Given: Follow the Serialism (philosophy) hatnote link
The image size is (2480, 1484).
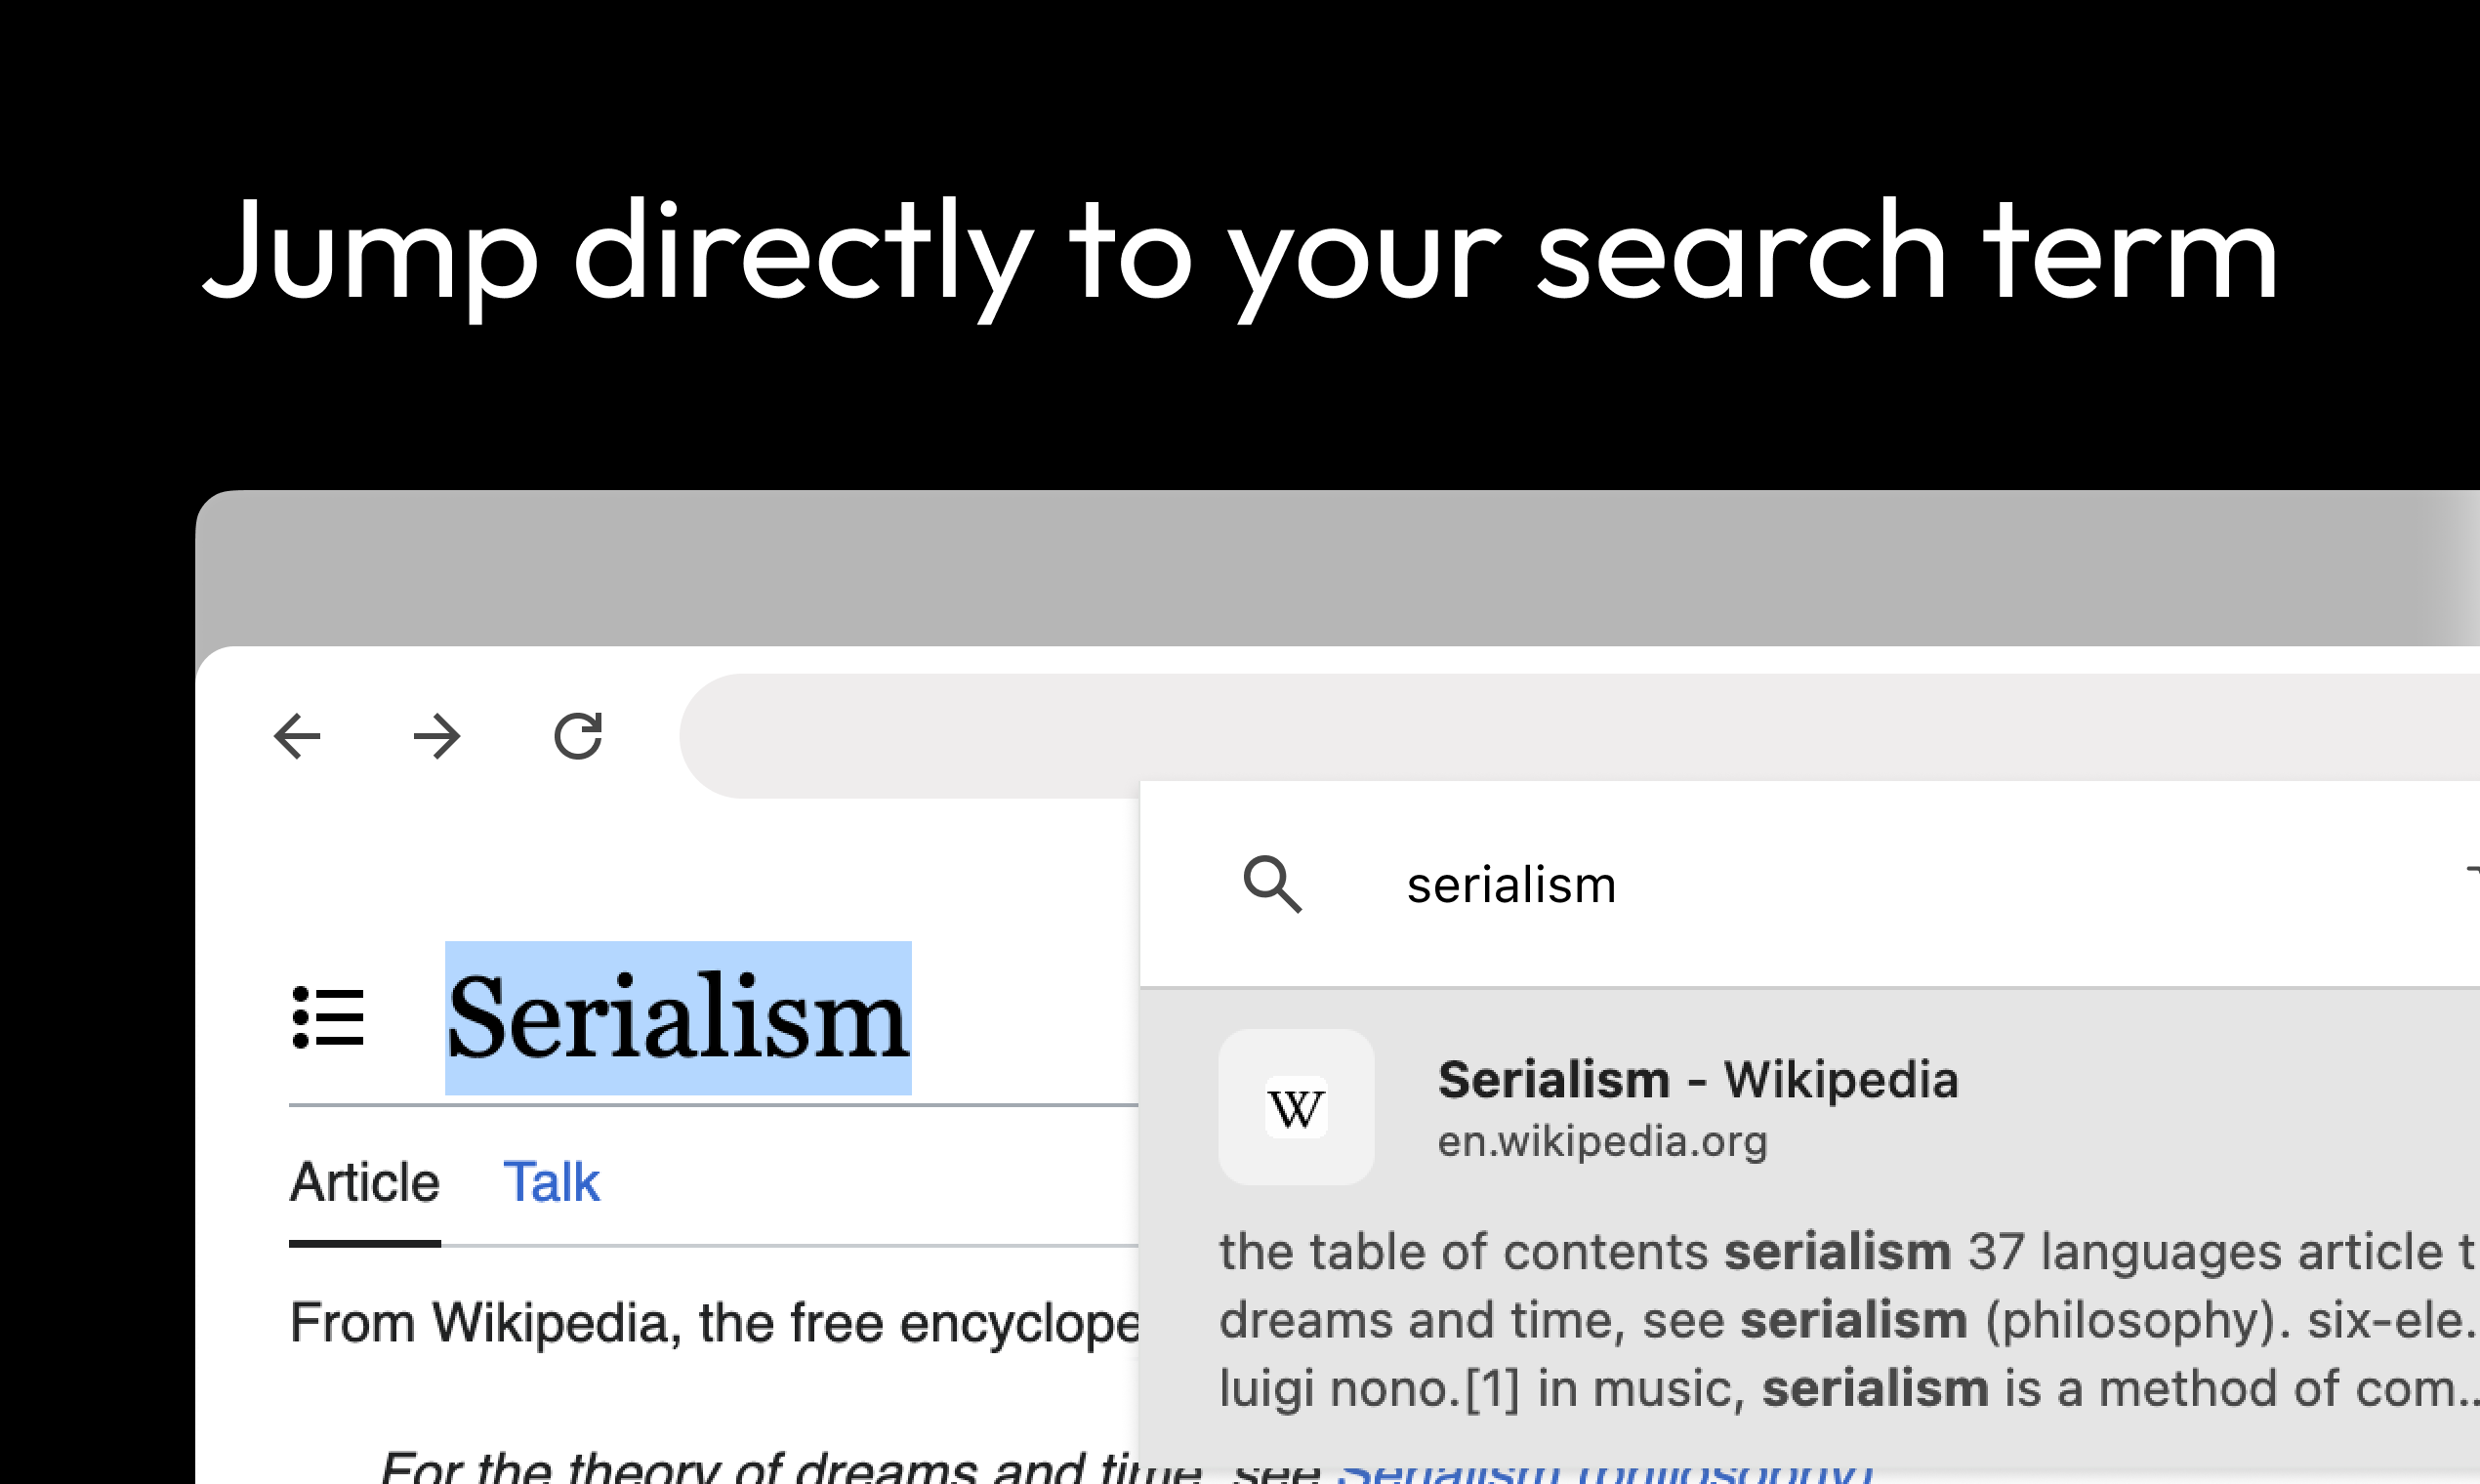Looking at the screenshot, I should click(1605, 1468).
